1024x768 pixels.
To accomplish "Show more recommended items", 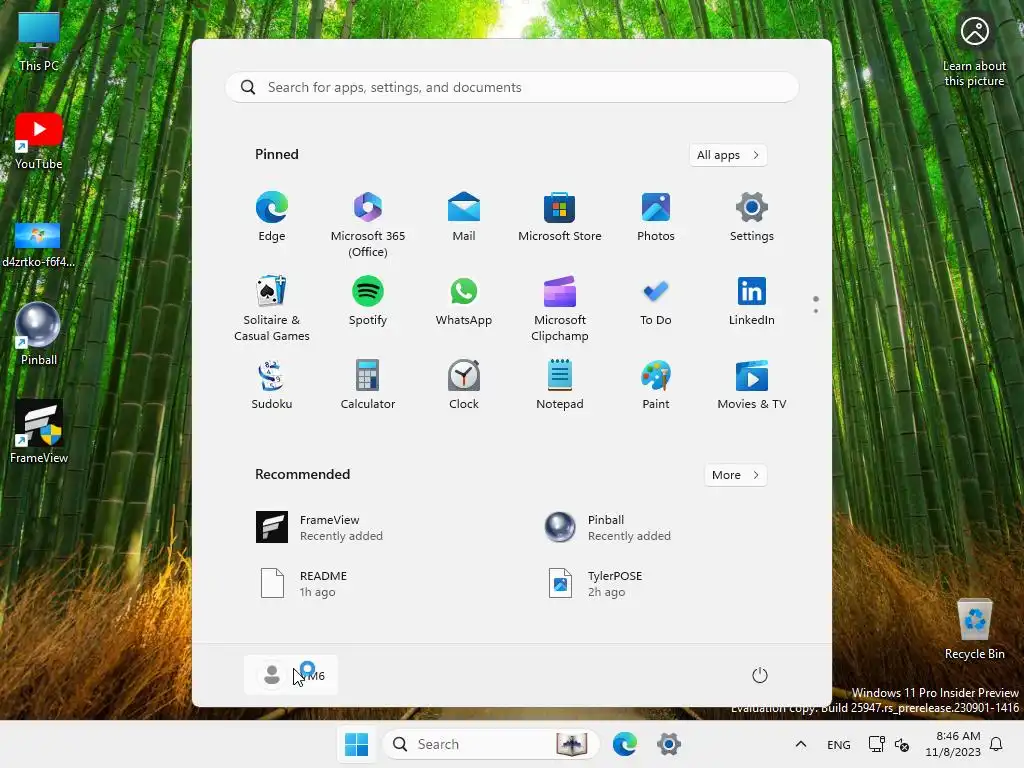I will [735, 475].
